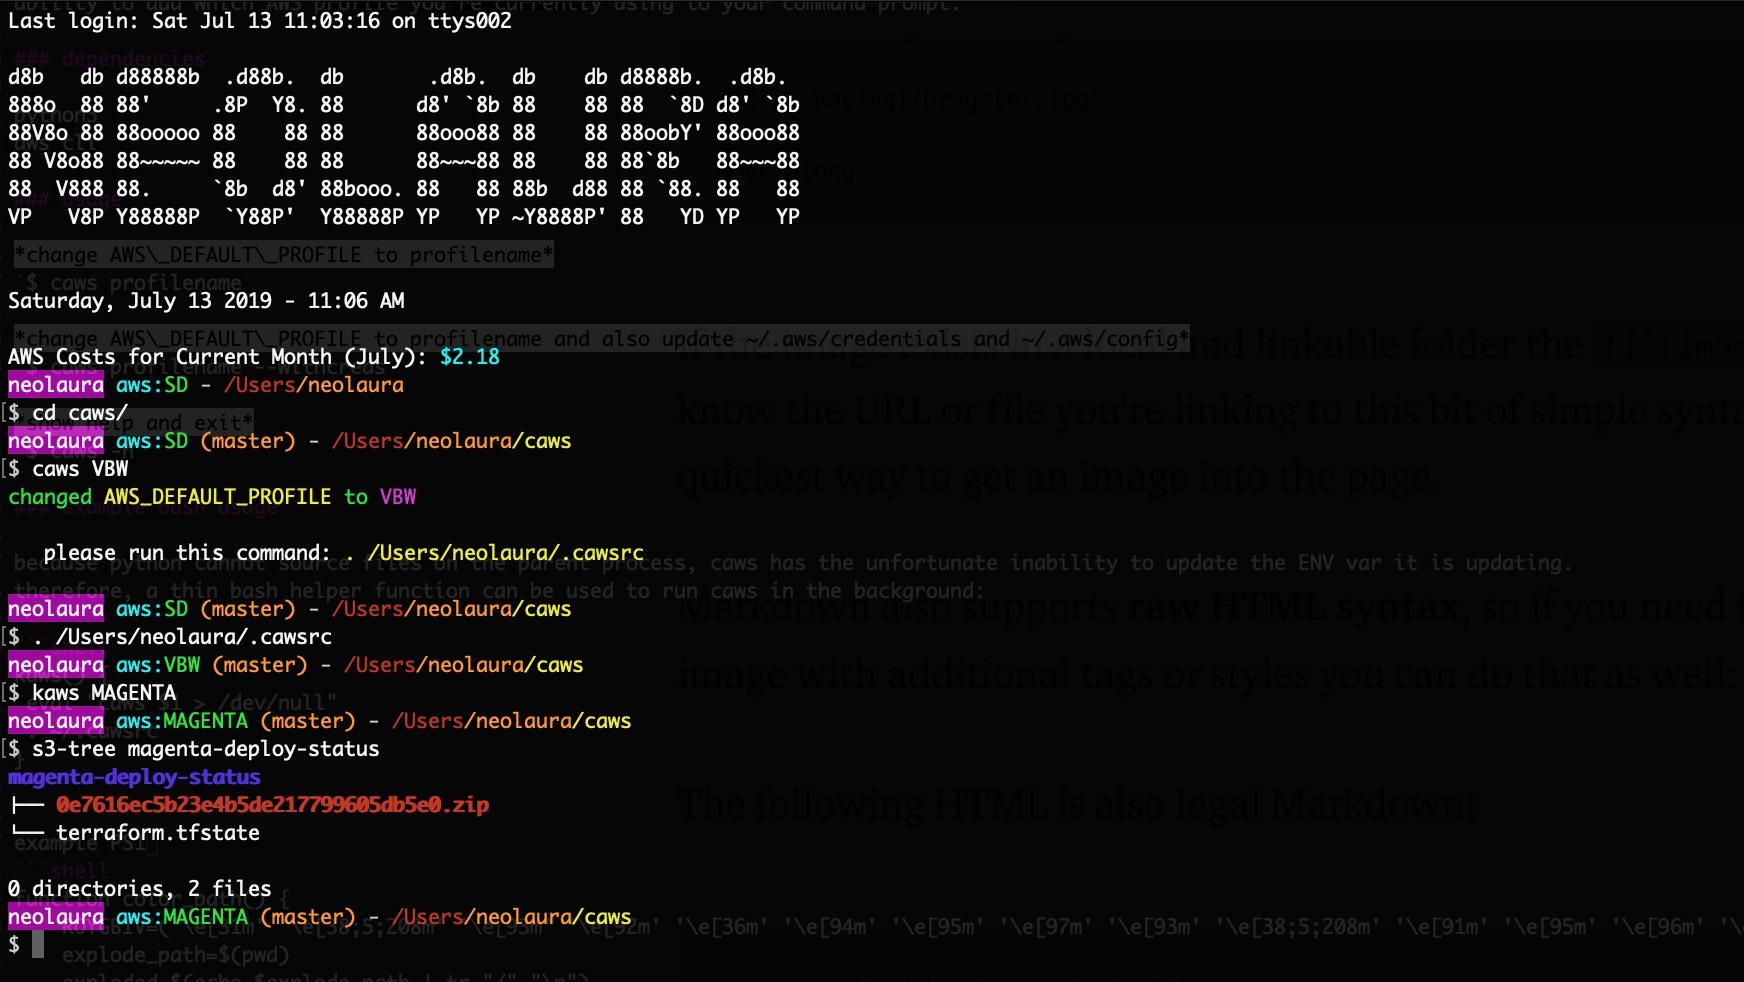Screen dimensions: 1744x982
Task: Click "(master)" in the prompt above "caws VBW"
Action: (248, 441)
